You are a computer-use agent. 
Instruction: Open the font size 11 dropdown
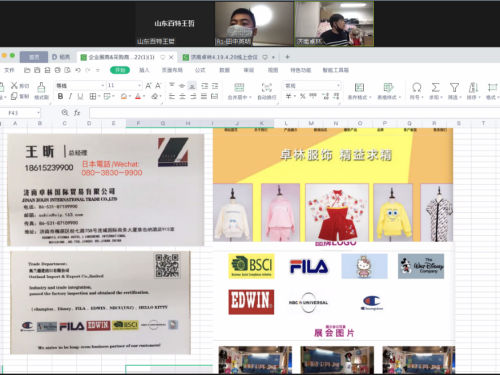tap(124, 86)
